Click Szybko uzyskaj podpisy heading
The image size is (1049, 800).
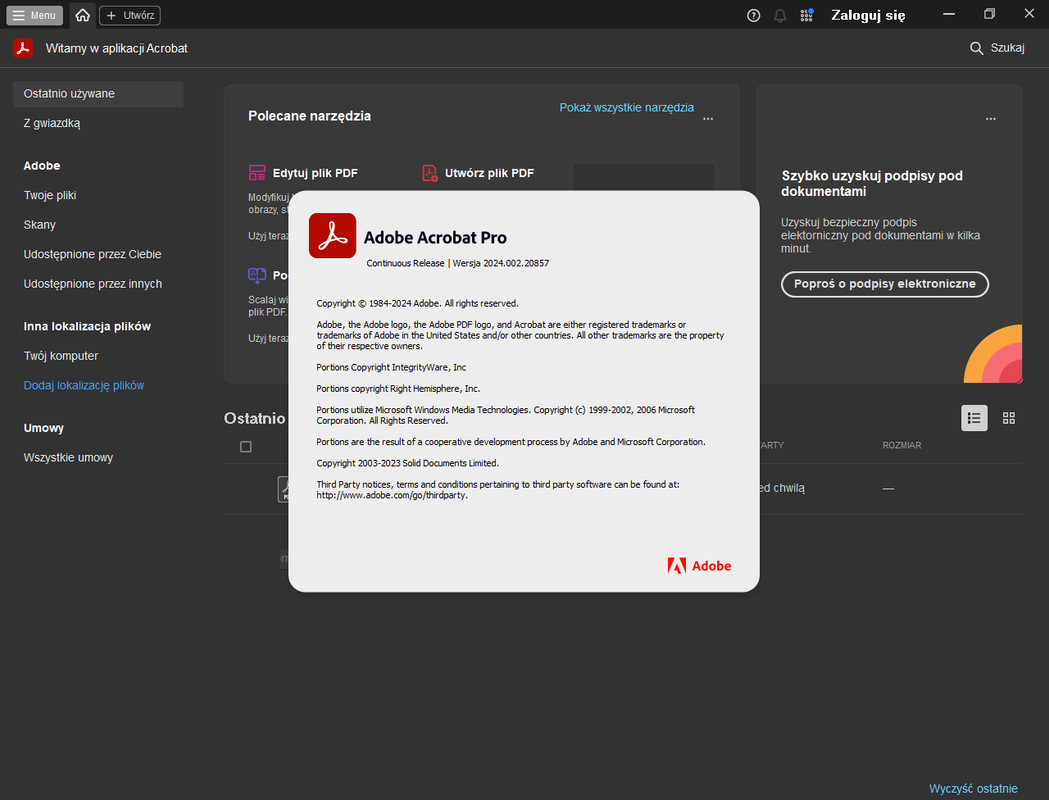872,183
